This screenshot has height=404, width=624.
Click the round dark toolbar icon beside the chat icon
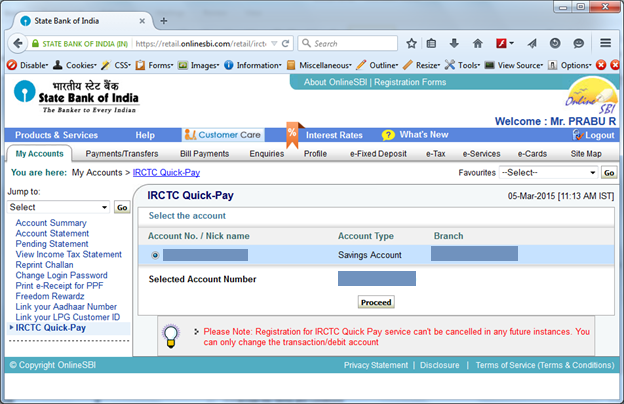tap(555, 43)
